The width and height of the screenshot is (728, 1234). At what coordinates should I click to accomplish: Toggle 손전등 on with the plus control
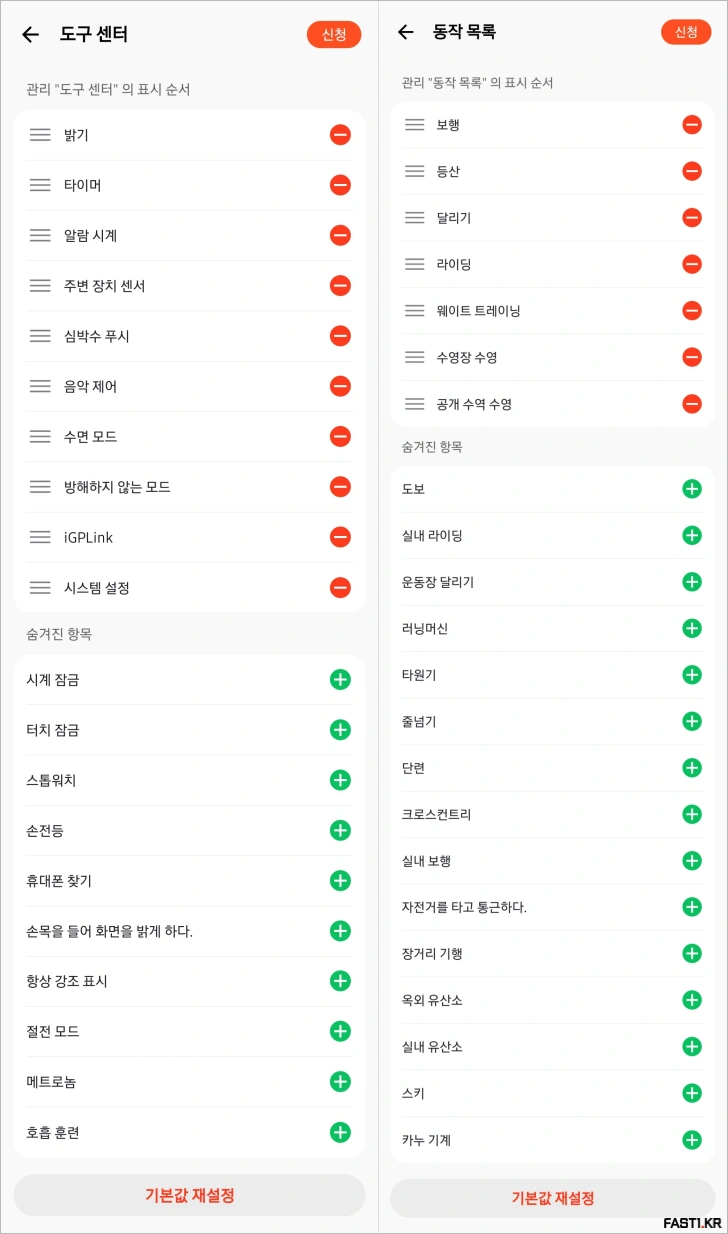[340, 830]
